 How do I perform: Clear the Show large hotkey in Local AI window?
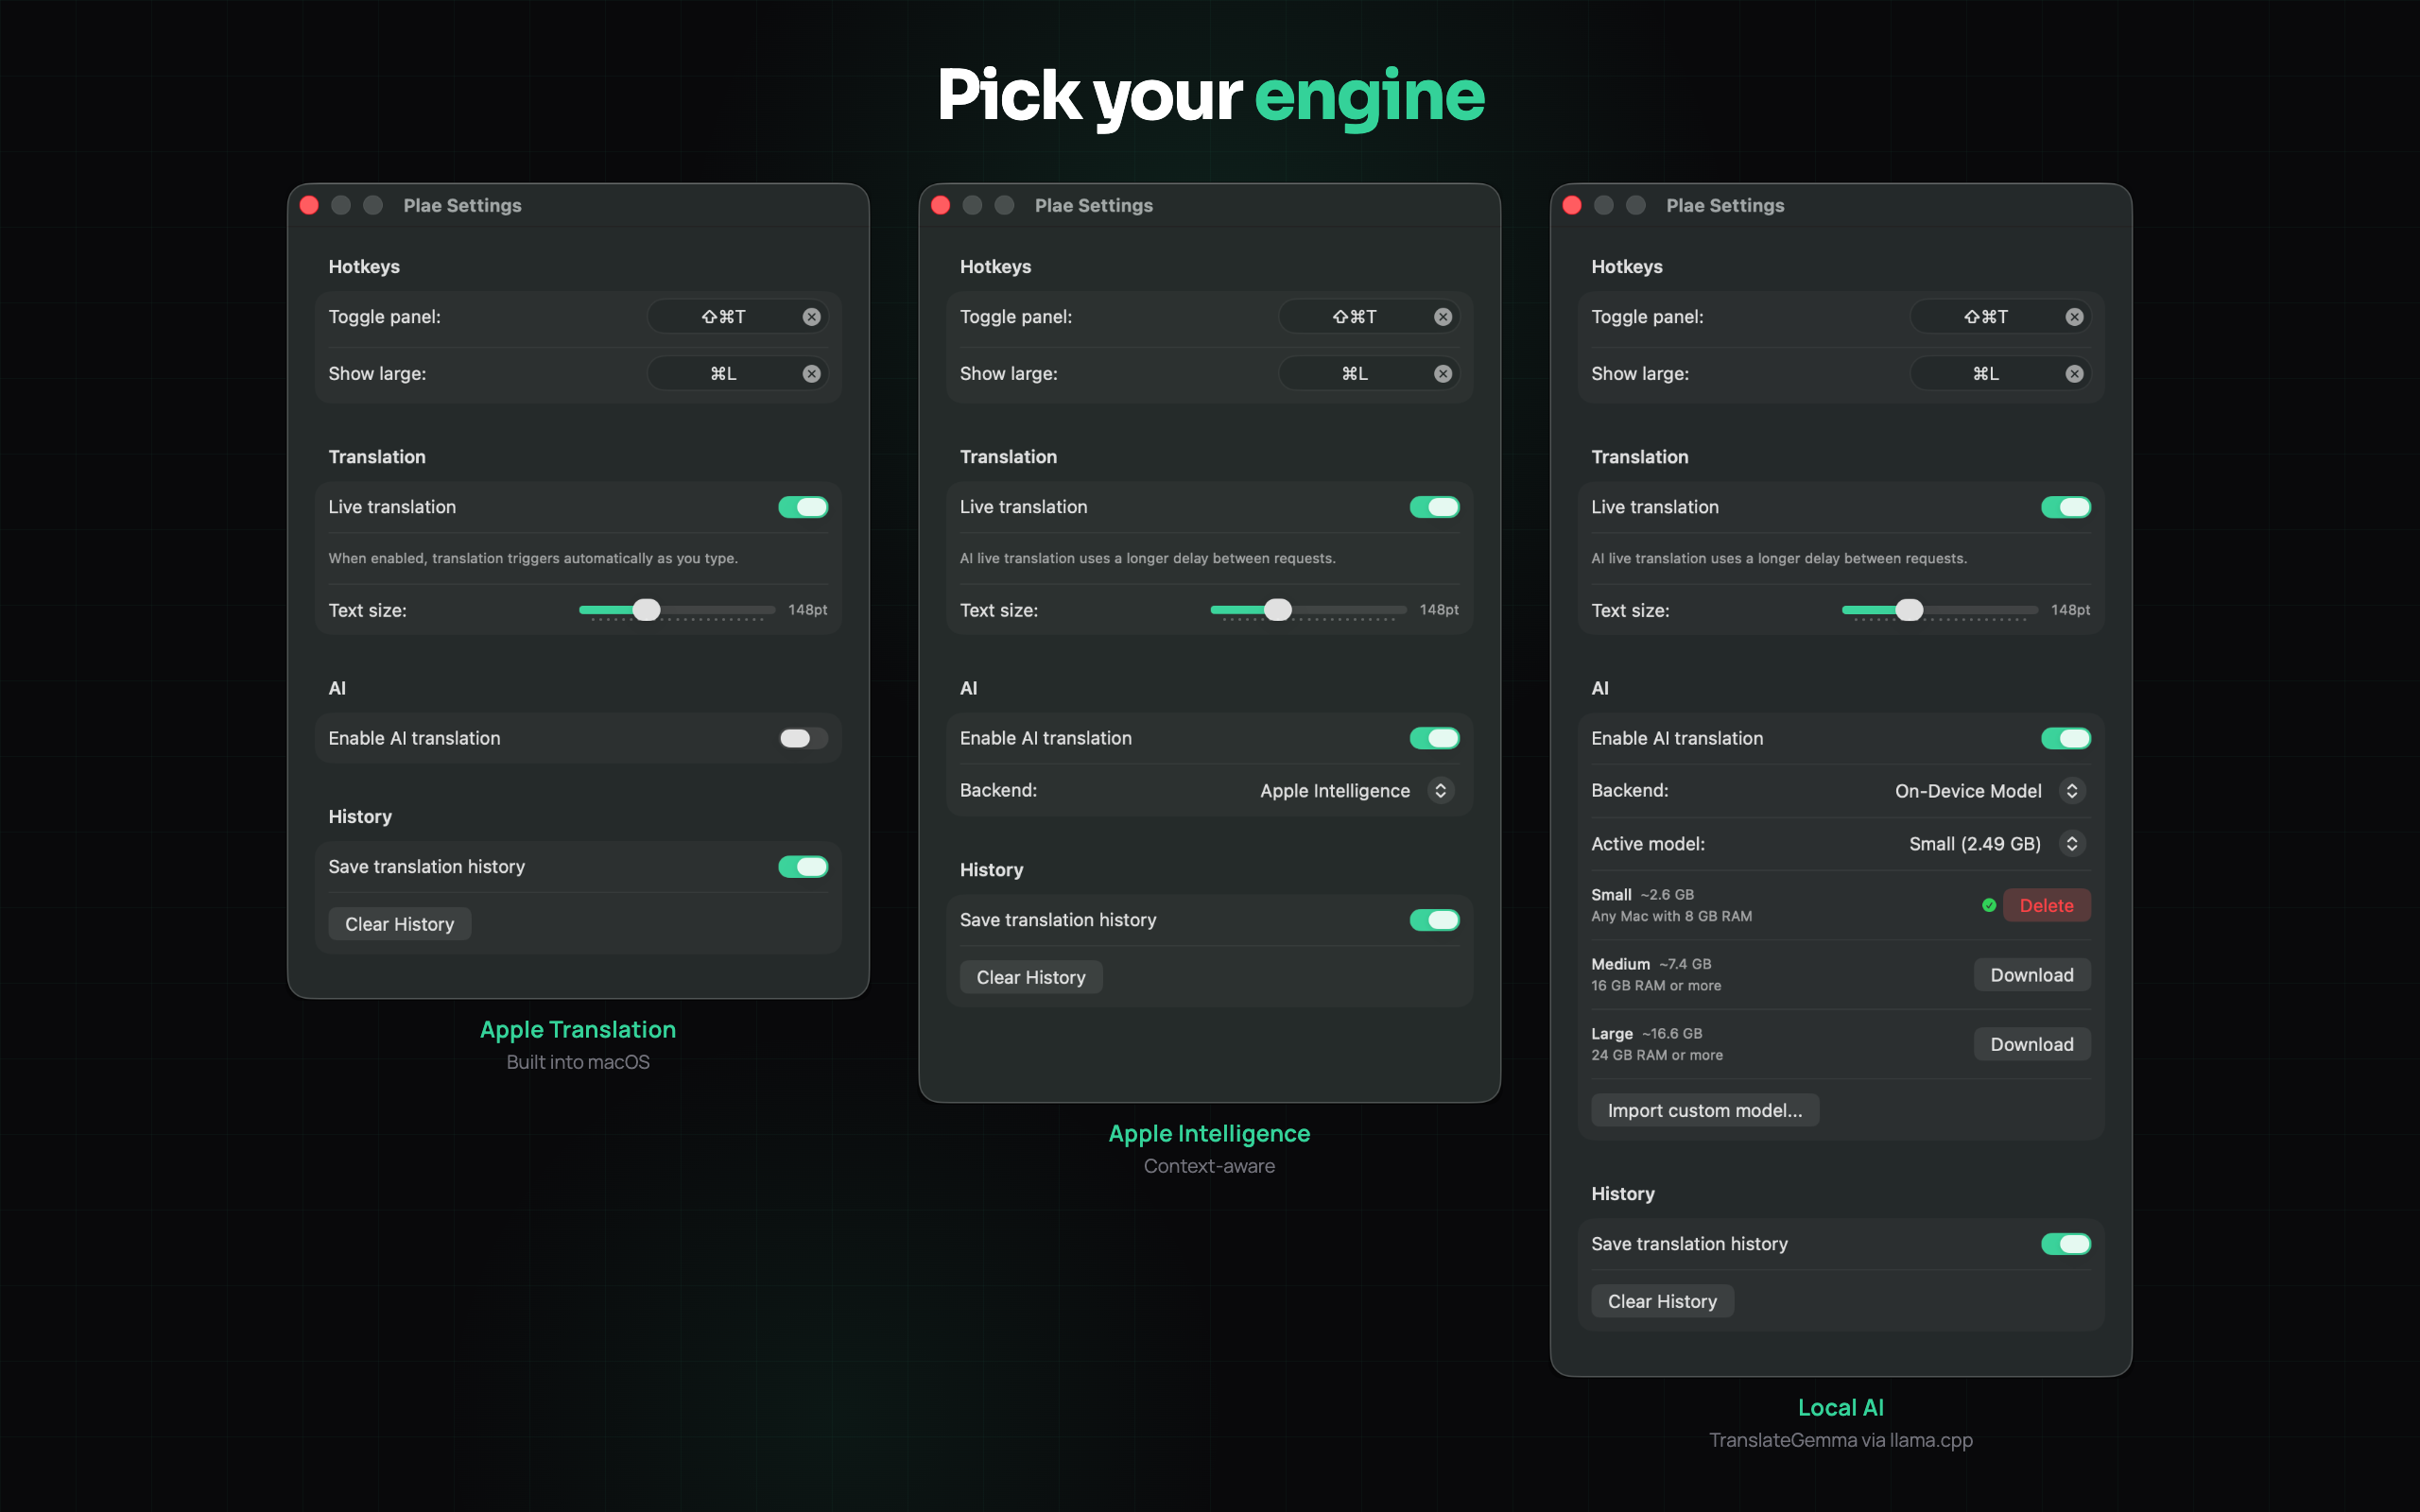tap(2074, 373)
